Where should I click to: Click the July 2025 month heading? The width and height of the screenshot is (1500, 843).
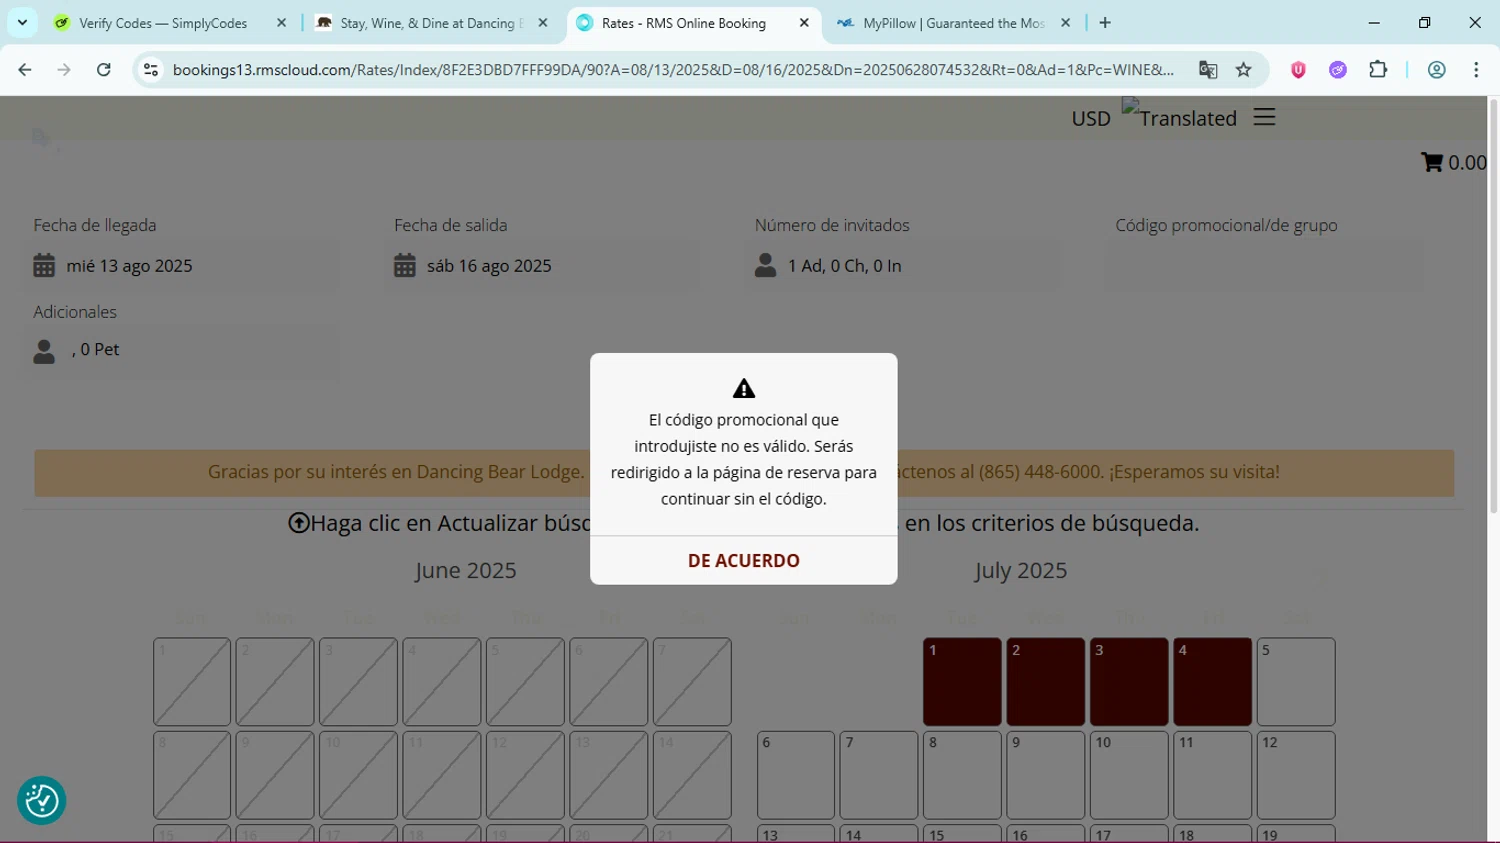point(1021,570)
